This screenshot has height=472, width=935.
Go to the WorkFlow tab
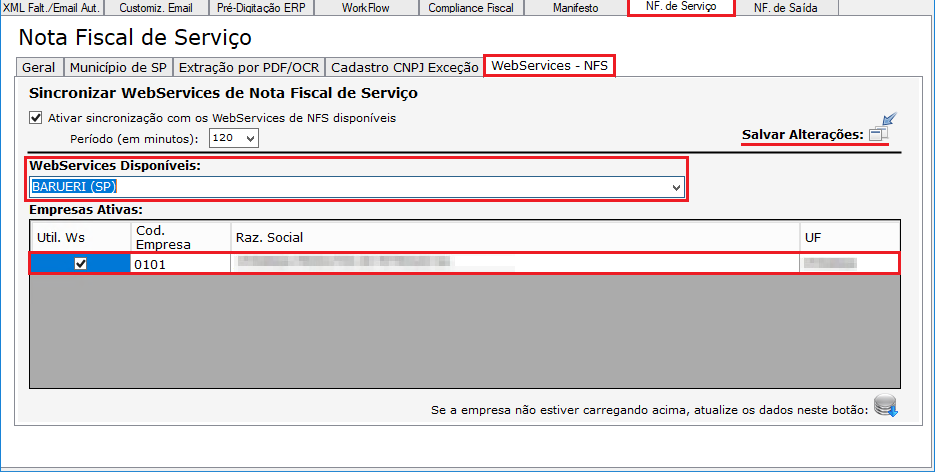tap(366, 8)
